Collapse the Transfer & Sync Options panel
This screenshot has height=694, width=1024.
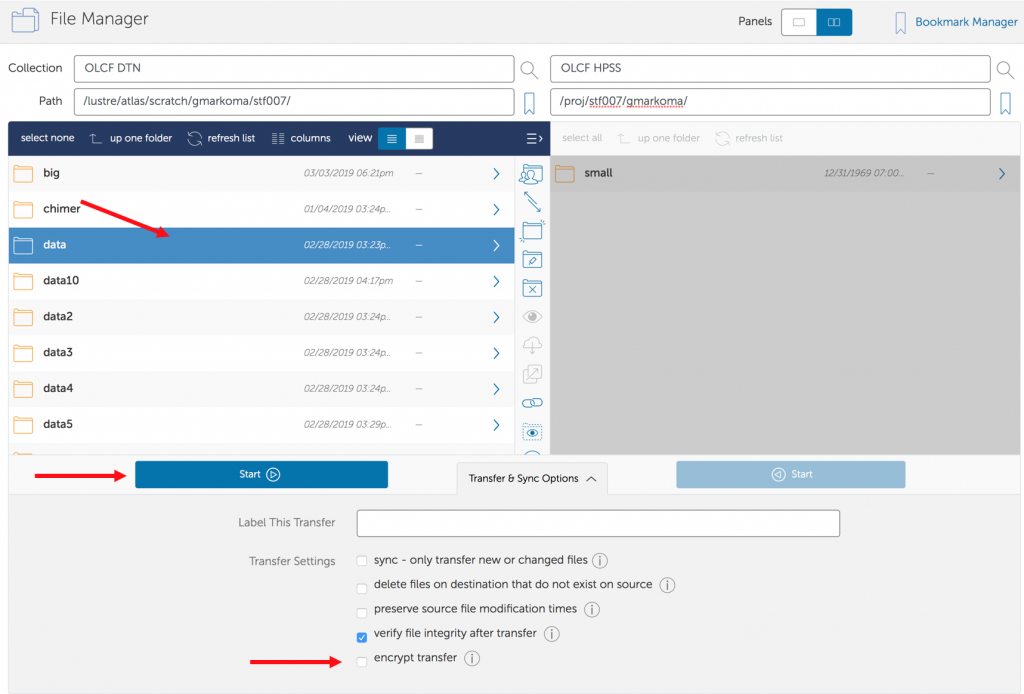[x=532, y=479]
